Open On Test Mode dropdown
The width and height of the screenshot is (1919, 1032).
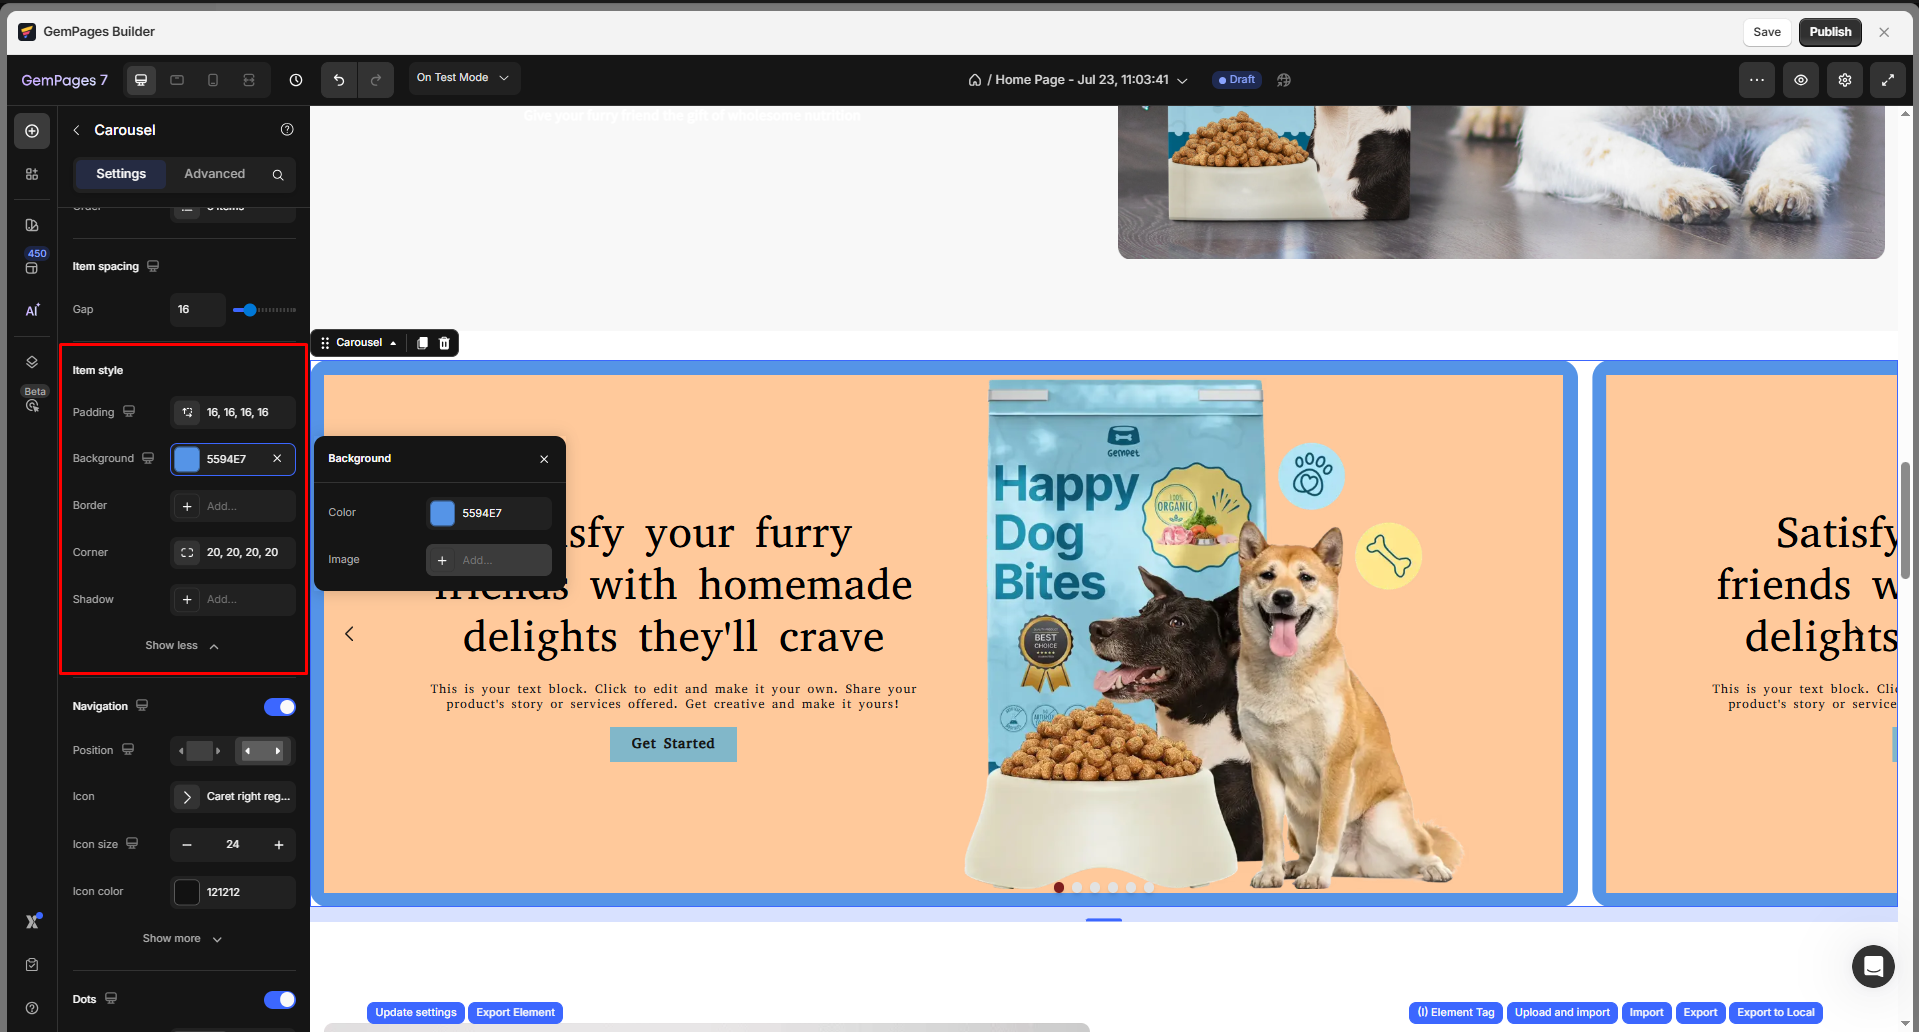[x=464, y=78]
